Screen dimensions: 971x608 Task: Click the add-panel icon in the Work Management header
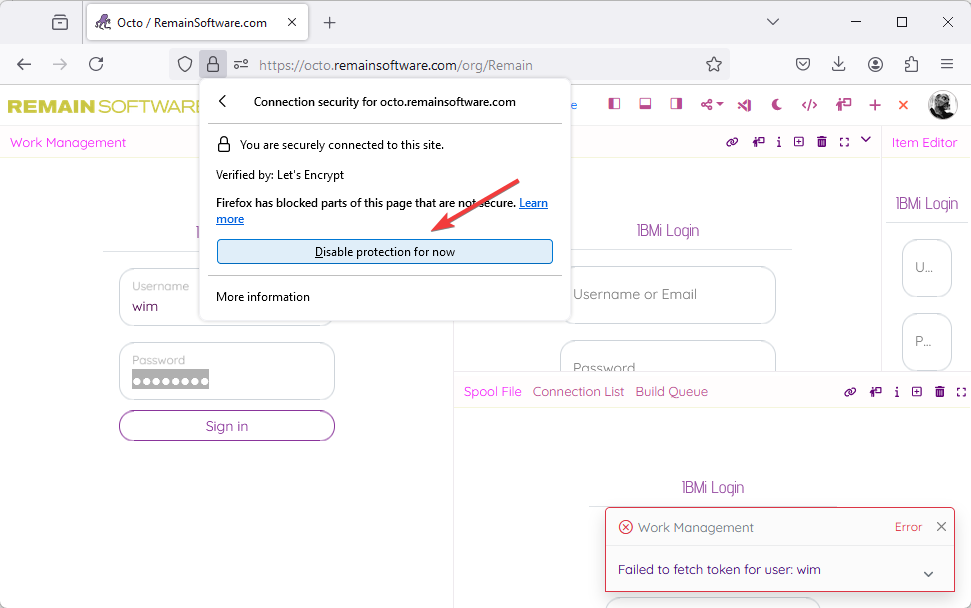[799, 142]
